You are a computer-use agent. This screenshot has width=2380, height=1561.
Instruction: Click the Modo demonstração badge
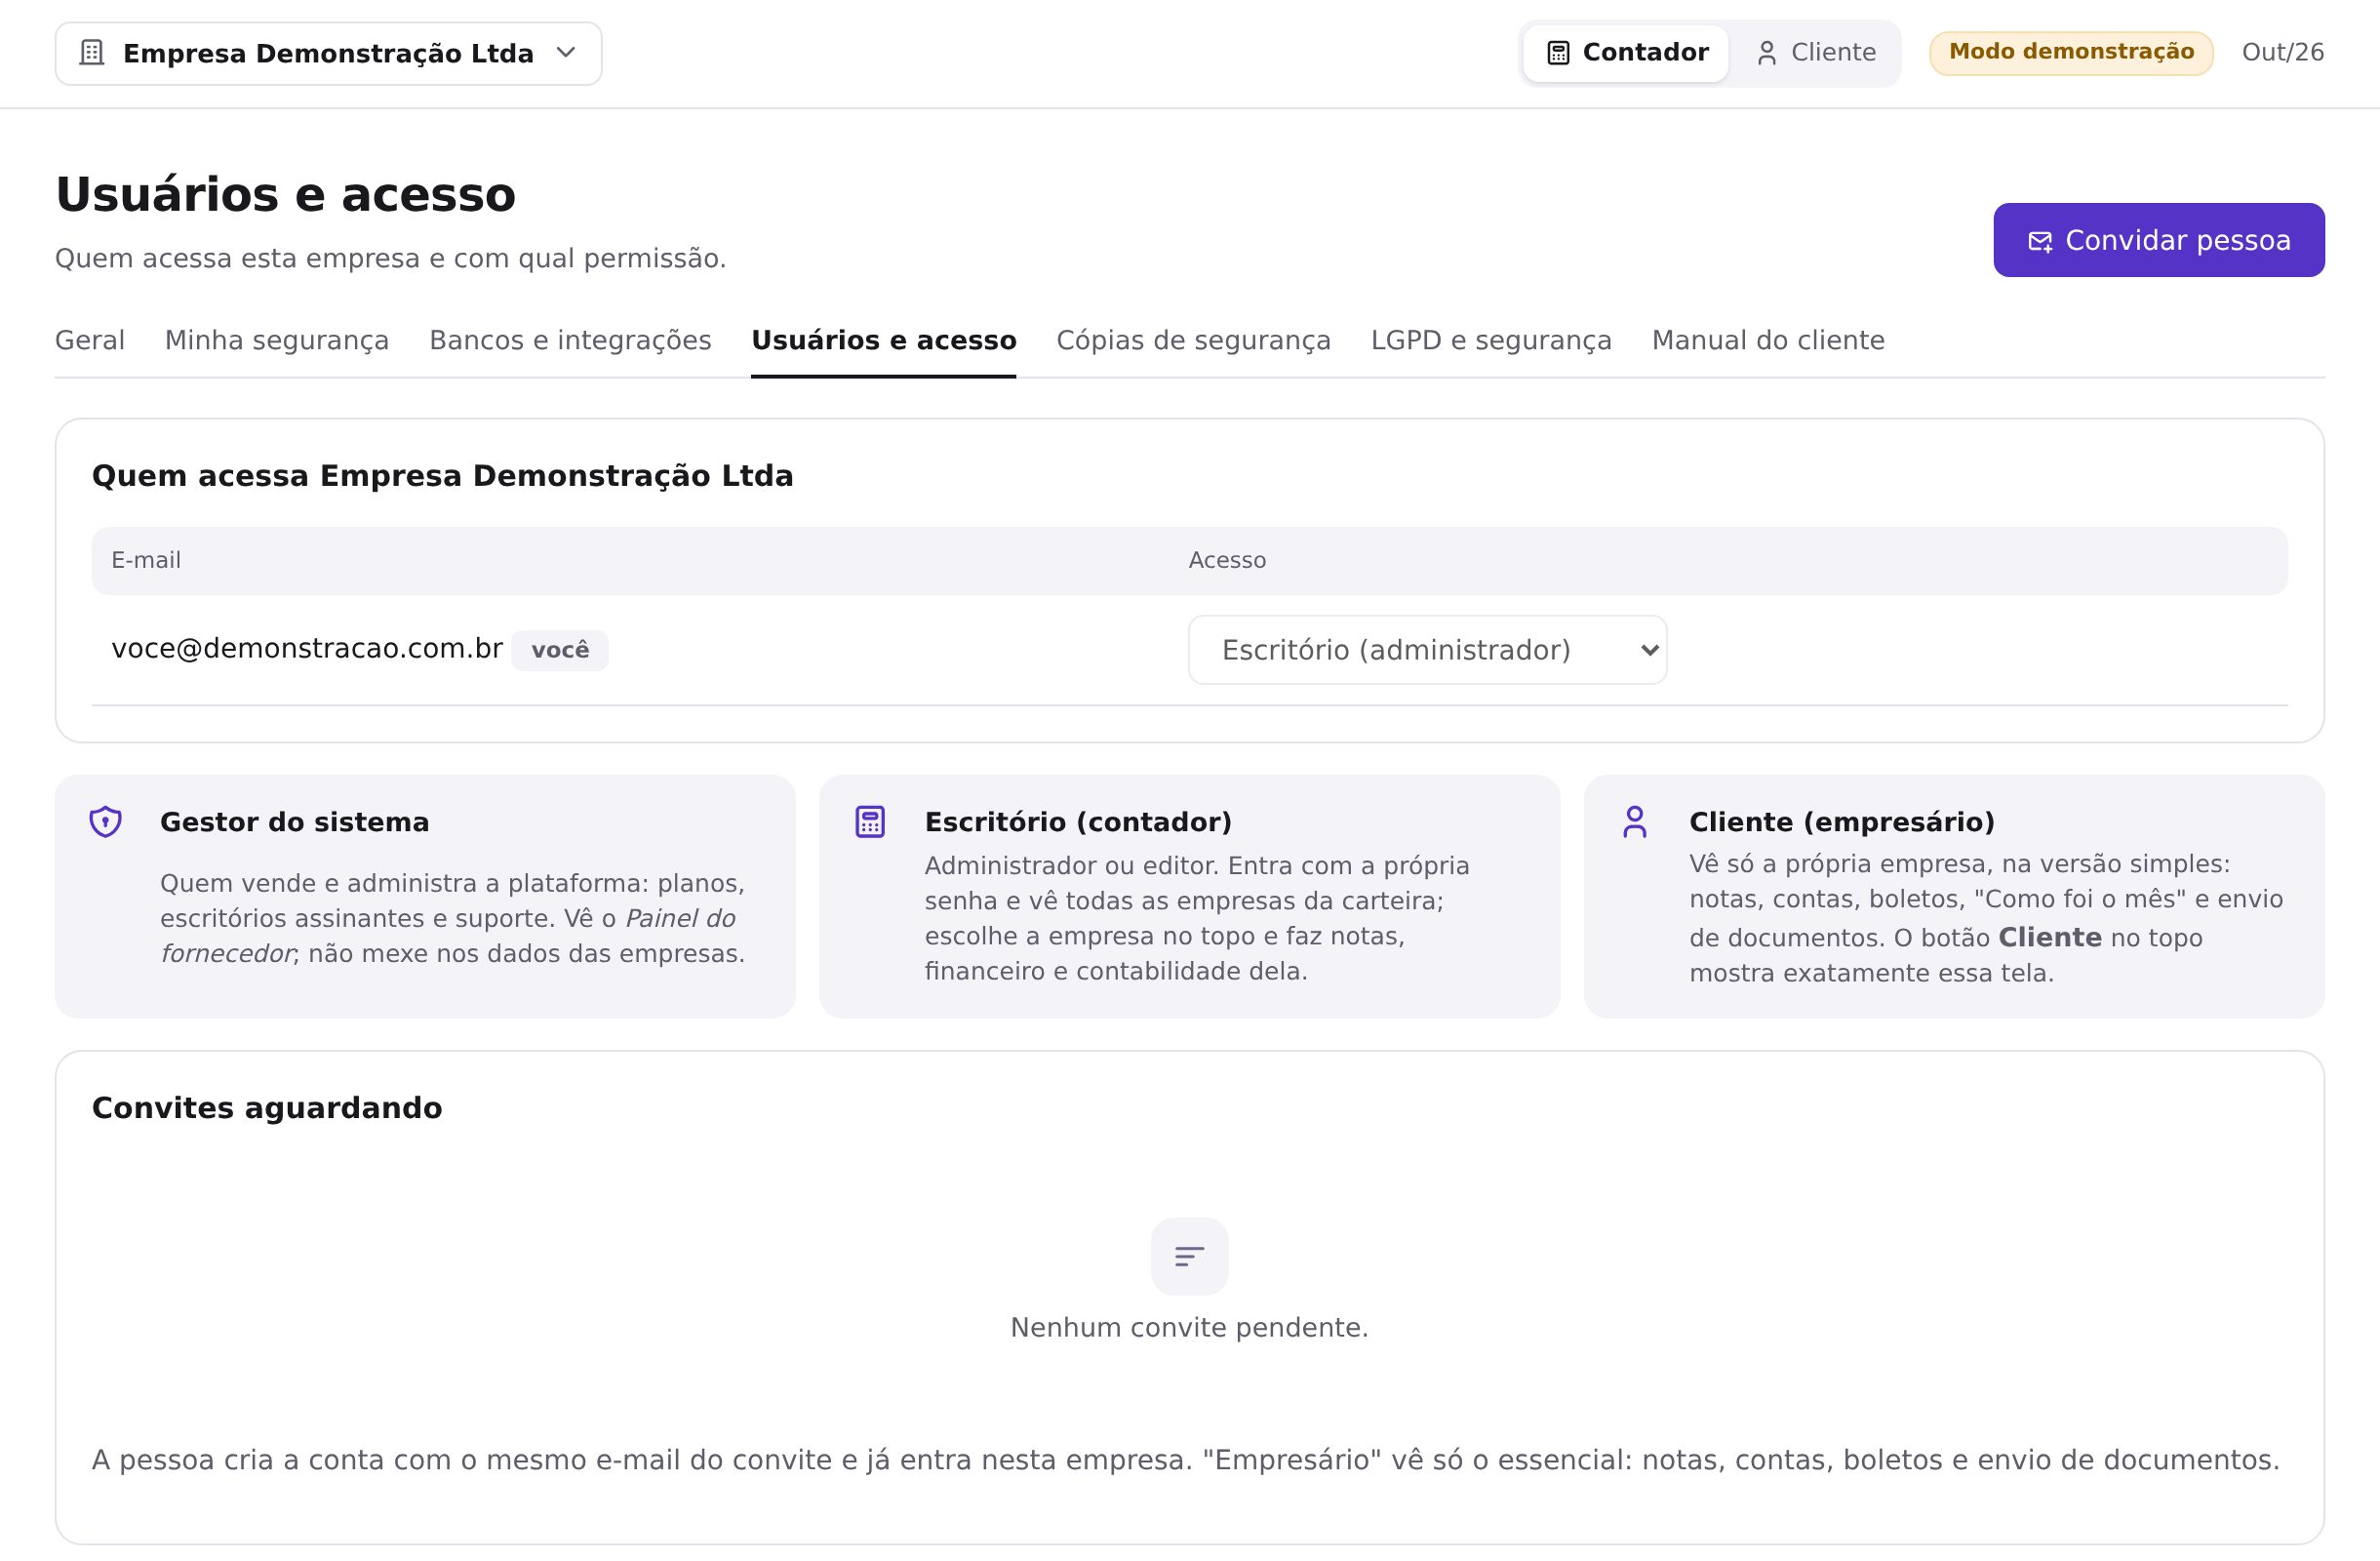2071,53
